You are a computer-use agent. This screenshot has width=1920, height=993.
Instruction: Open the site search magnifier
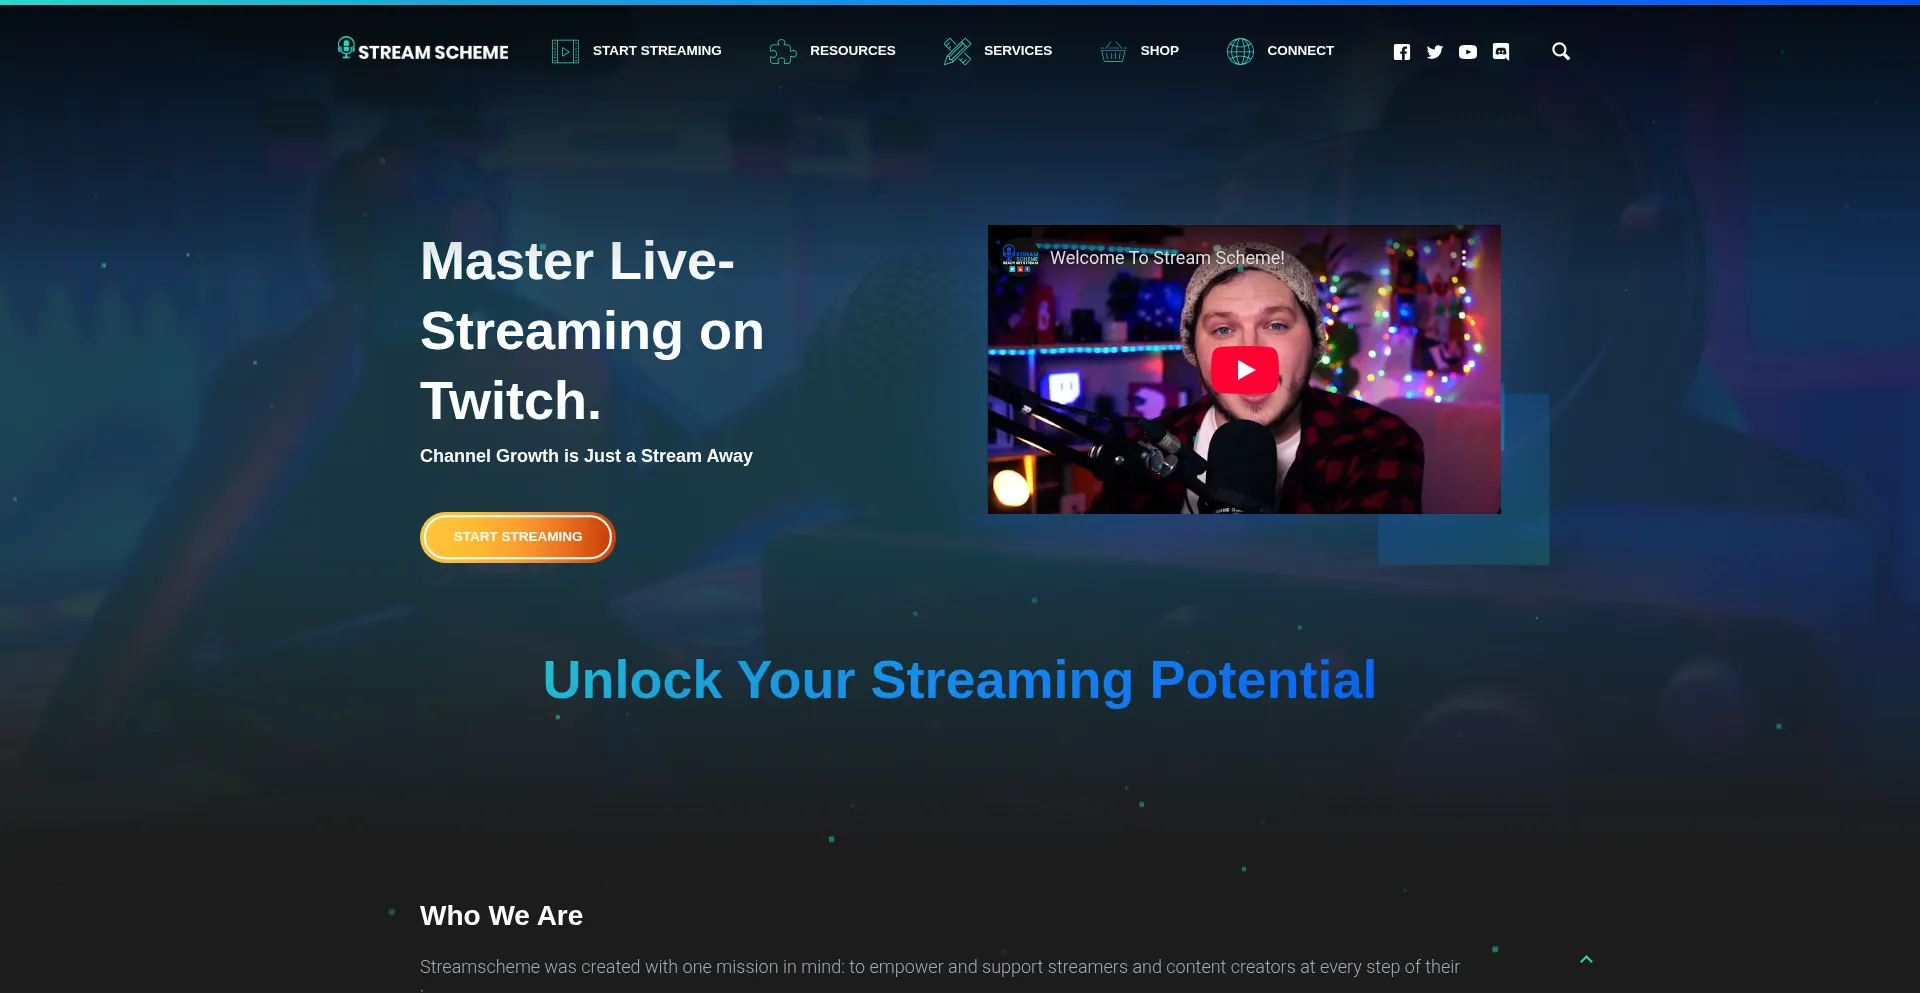(x=1561, y=51)
